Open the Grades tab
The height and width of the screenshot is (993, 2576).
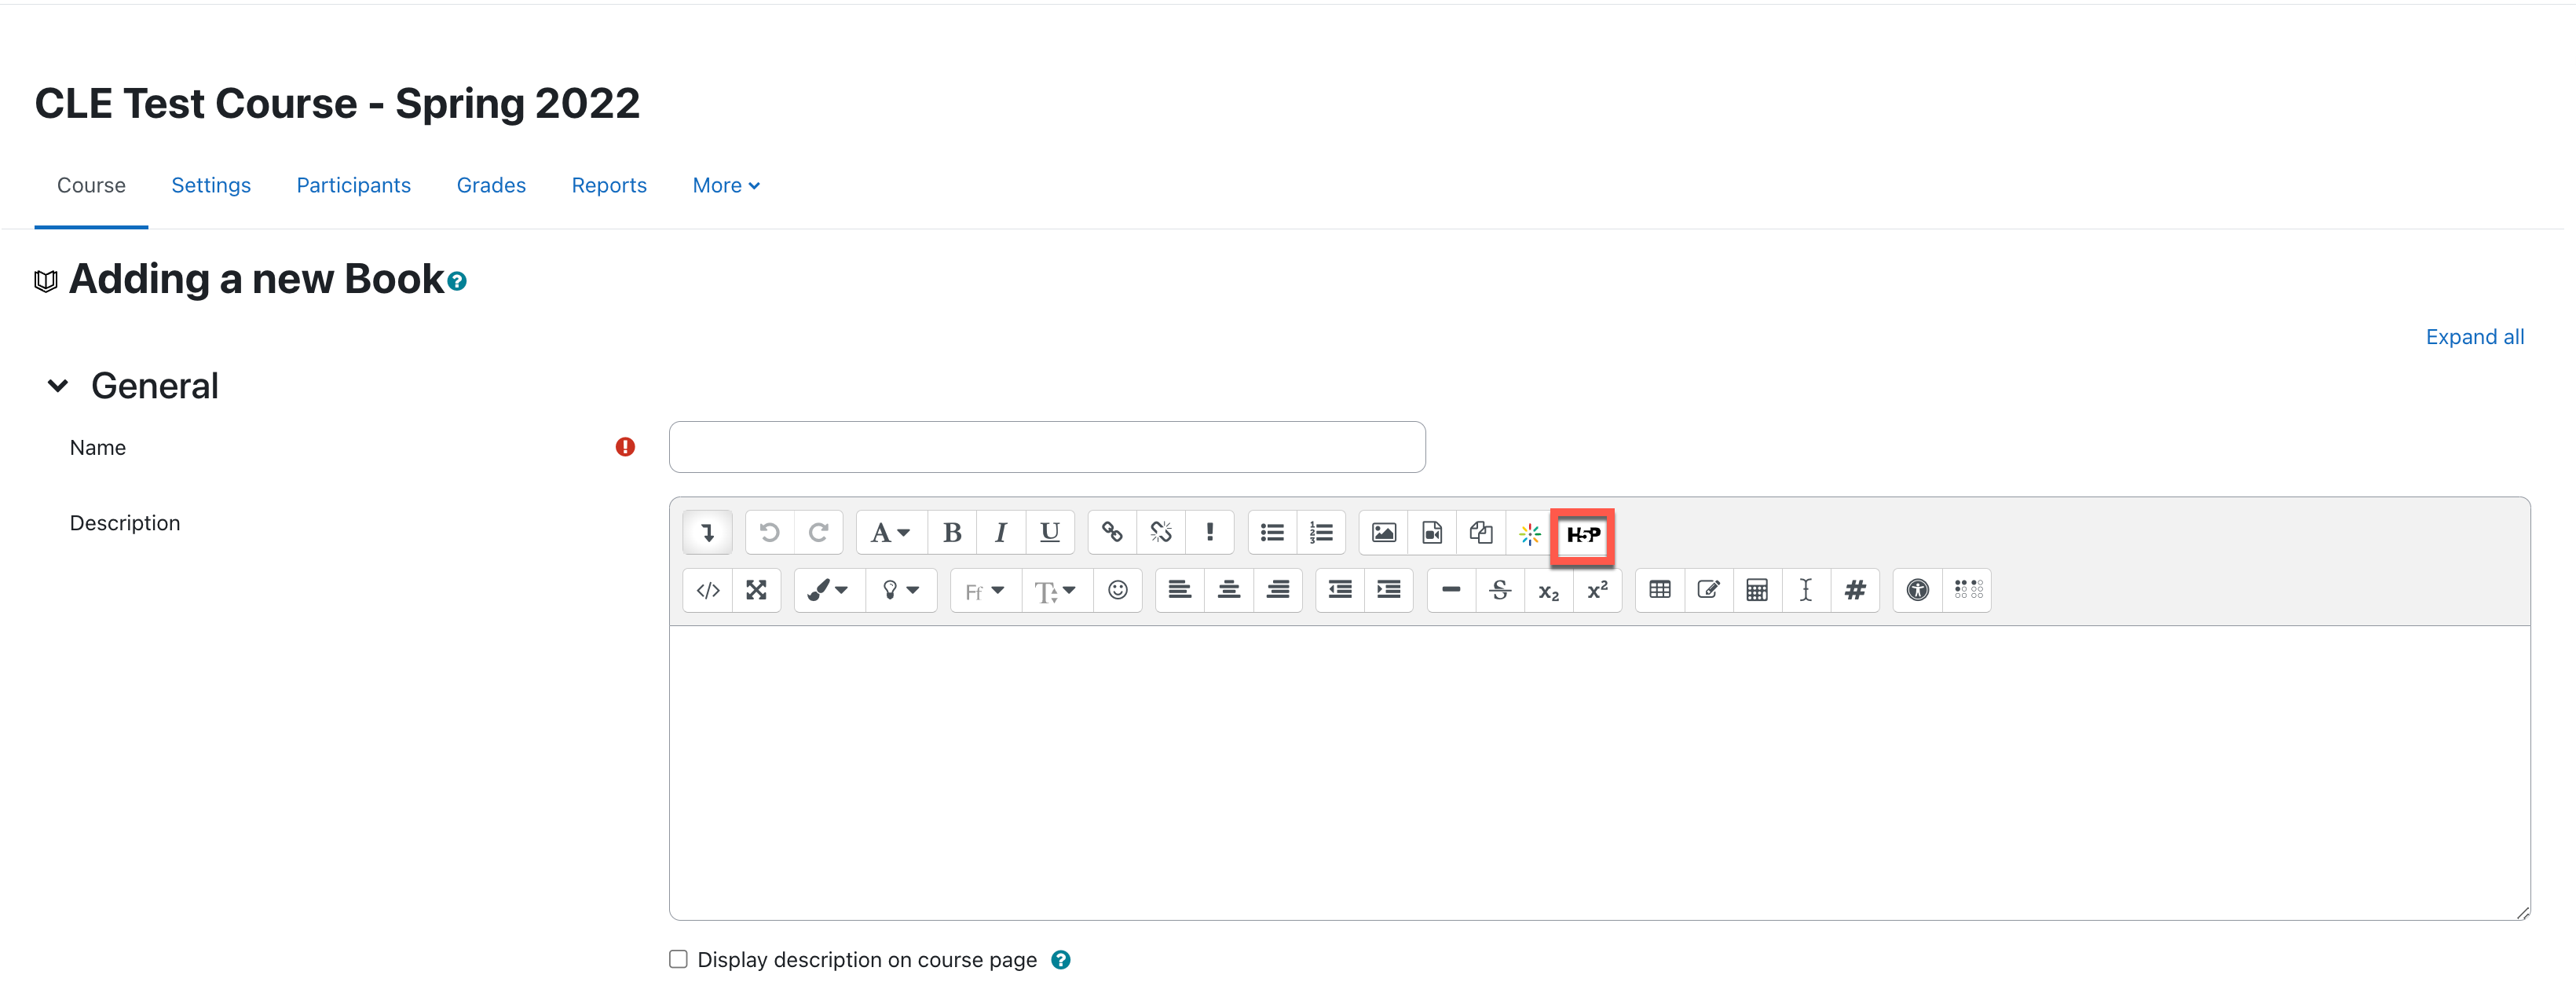tap(490, 186)
